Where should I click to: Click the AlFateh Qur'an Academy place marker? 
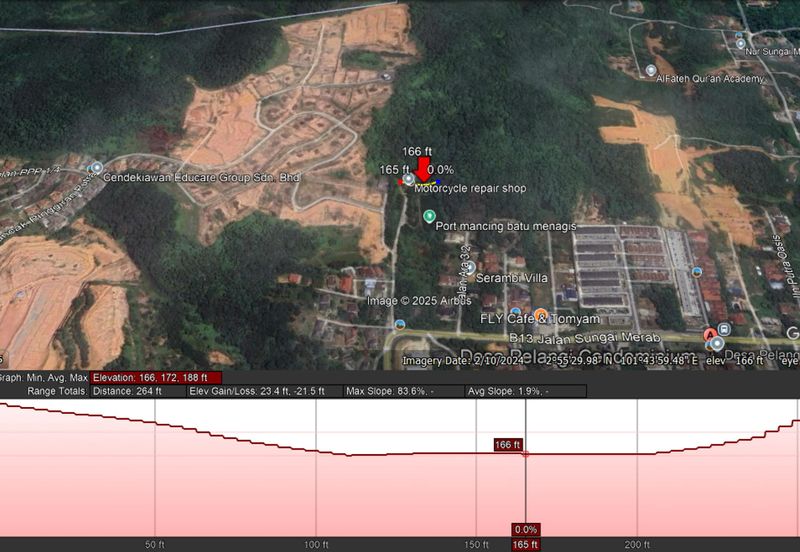(x=651, y=70)
